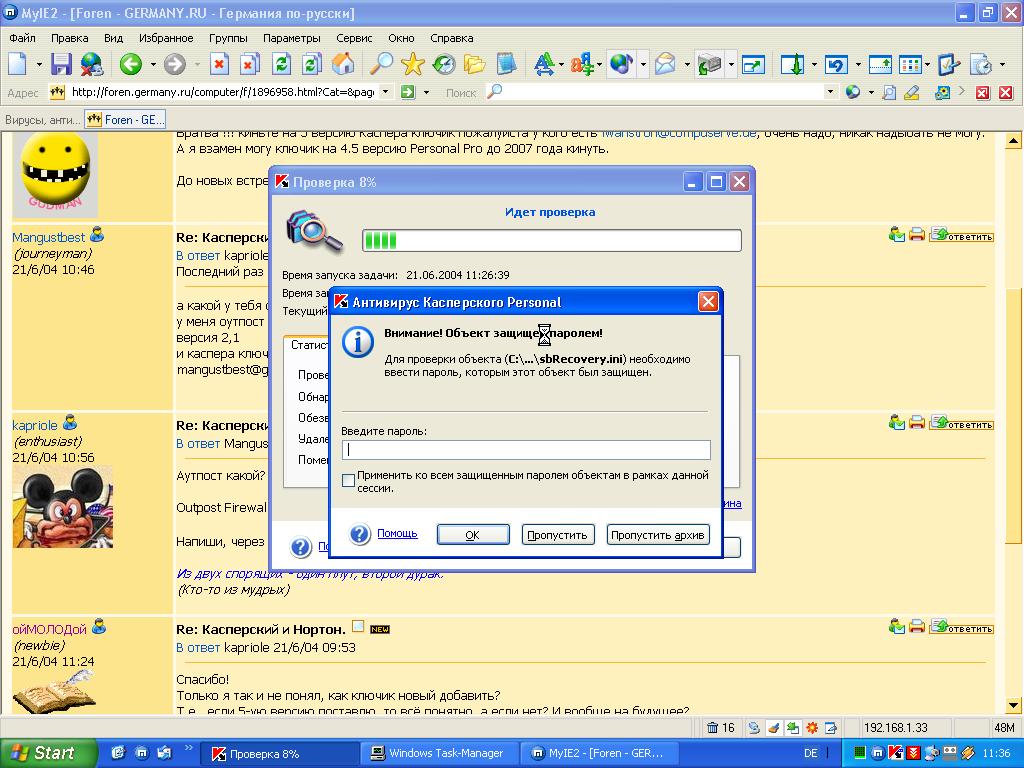Image resolution: width=1024 pixels, height=768 pixels.
Task: Click the Mail envelope toolbar icon
Action: (x=665, y=64)
